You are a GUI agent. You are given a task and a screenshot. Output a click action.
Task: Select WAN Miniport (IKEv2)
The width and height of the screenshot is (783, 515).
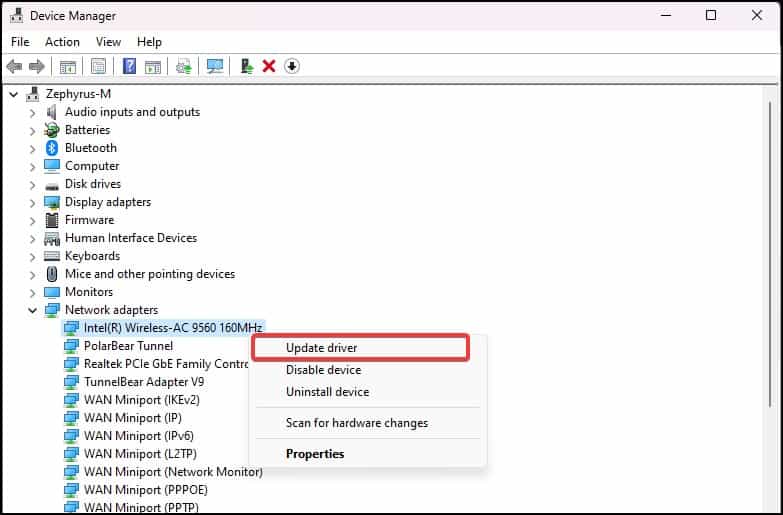(x=142, y=400)
